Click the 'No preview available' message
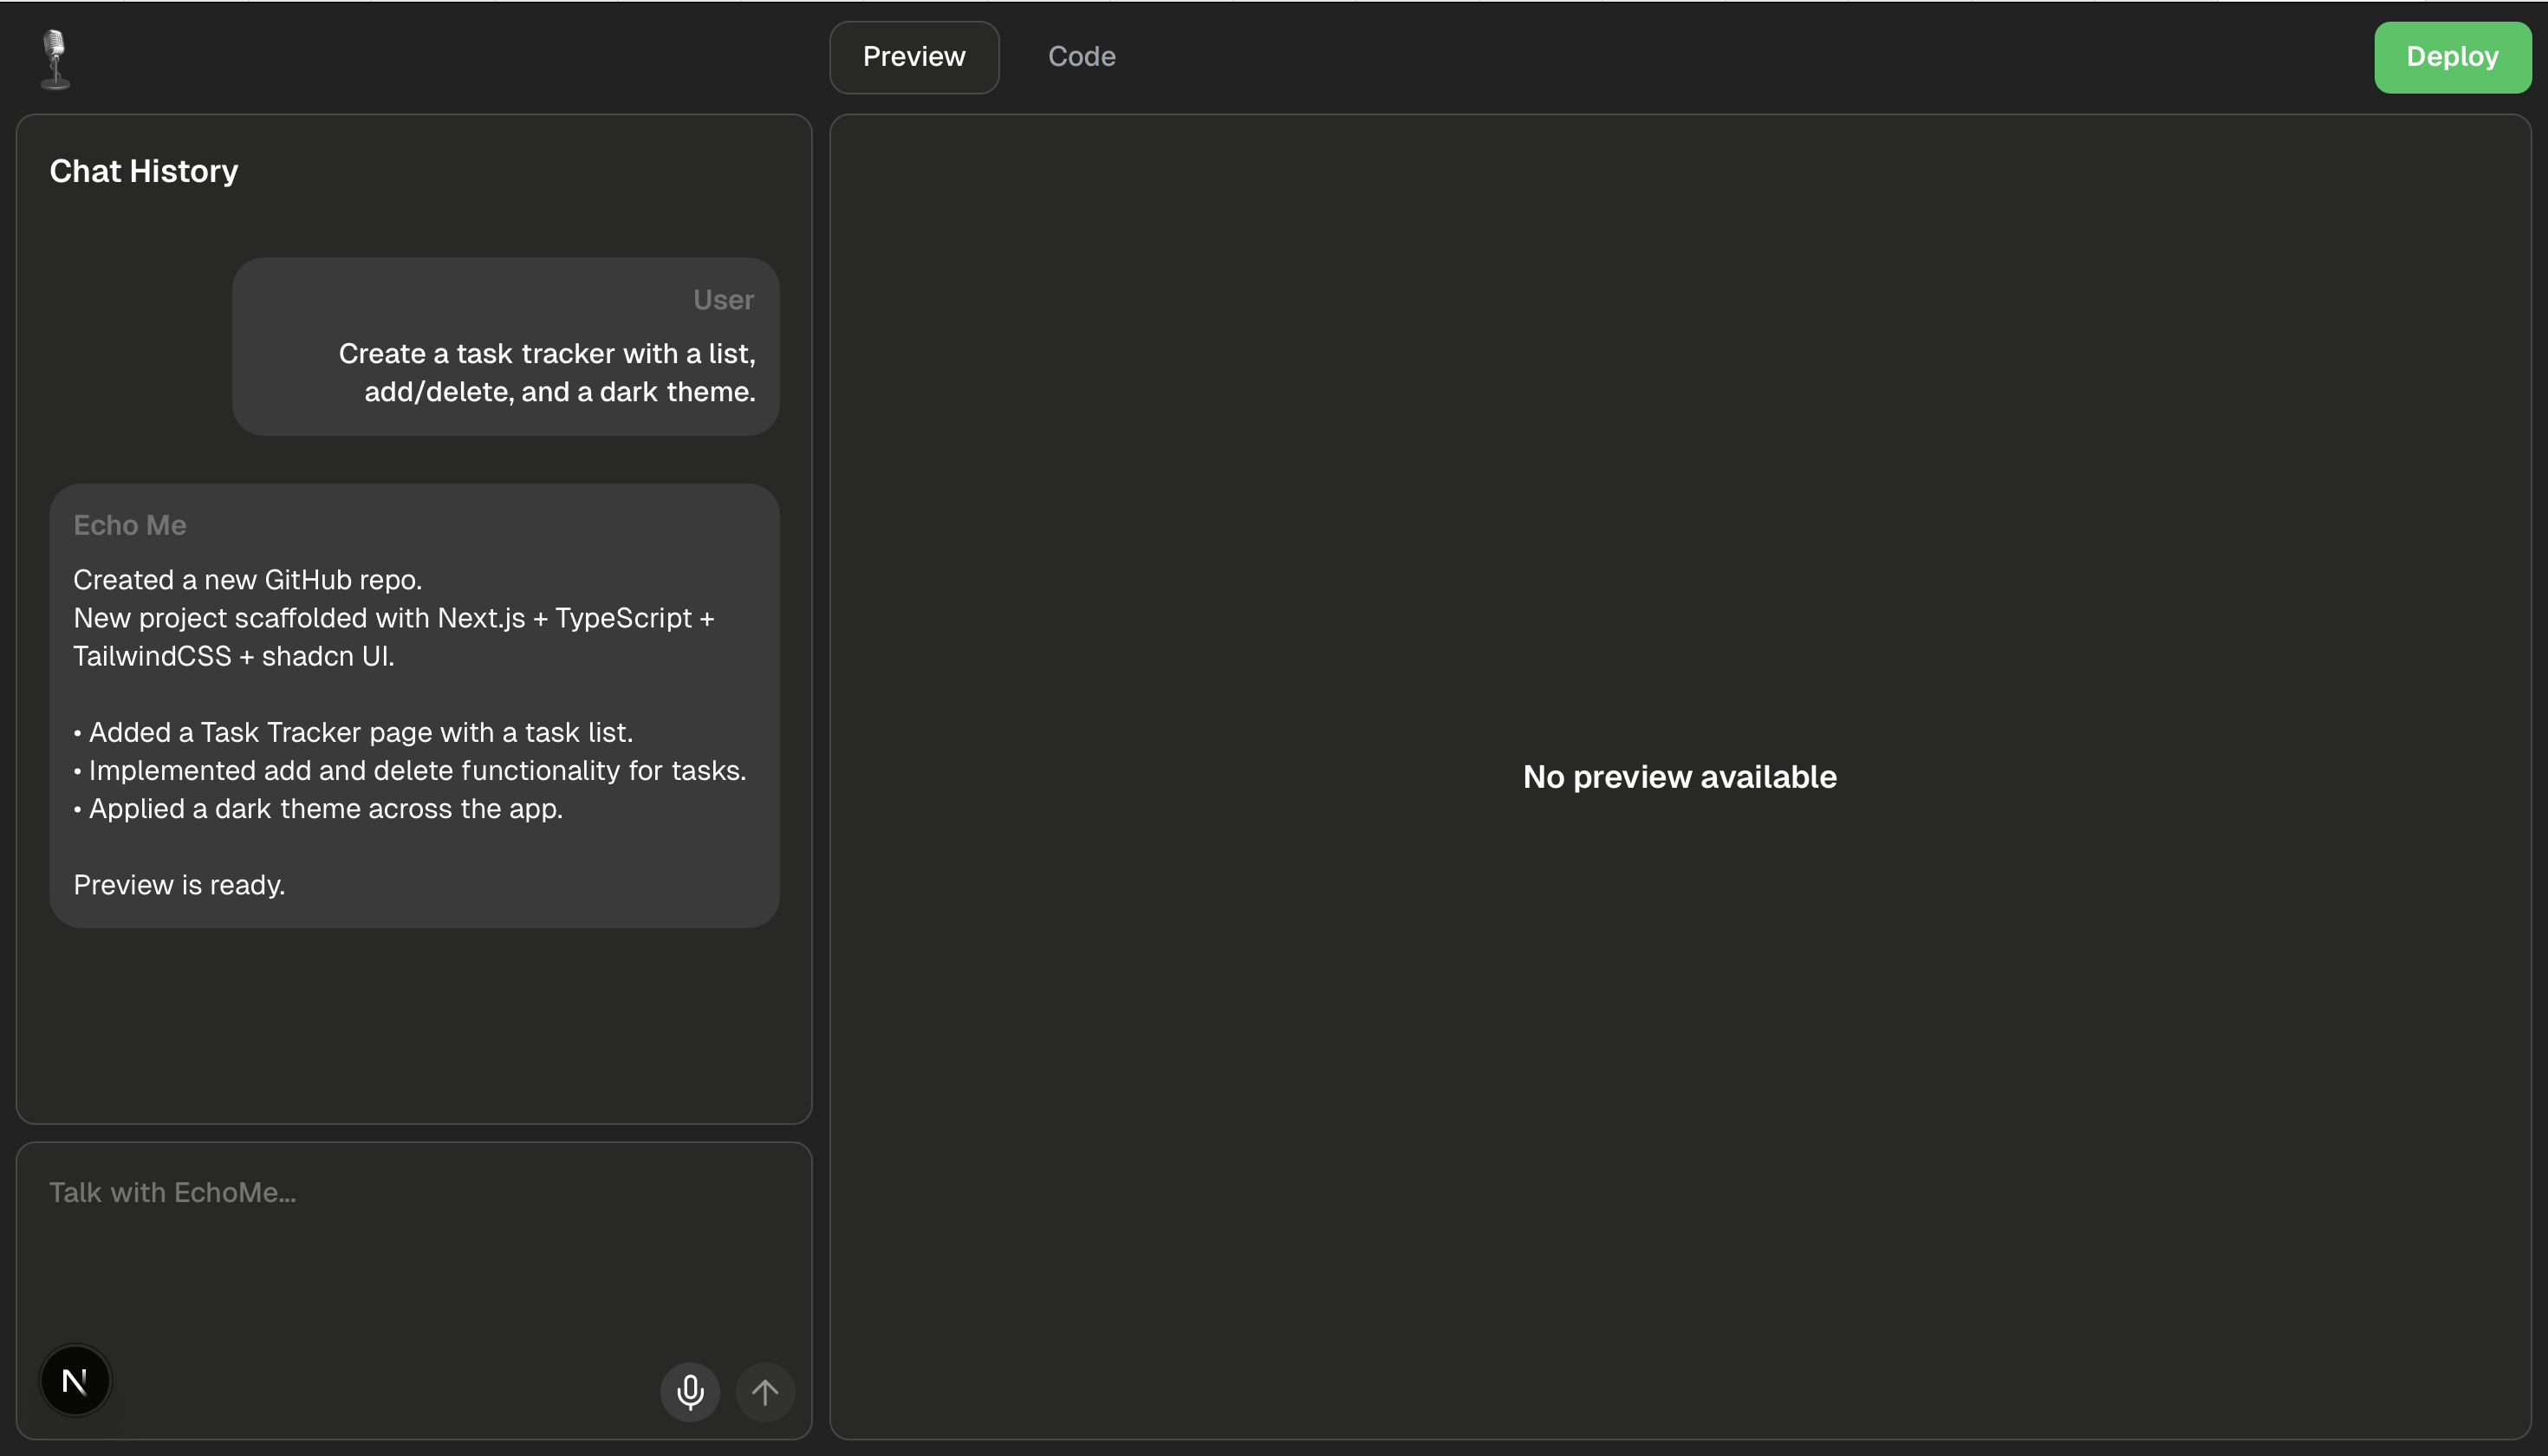This screenshot has height=1456, width=2548. click(x=1679, y=777)
